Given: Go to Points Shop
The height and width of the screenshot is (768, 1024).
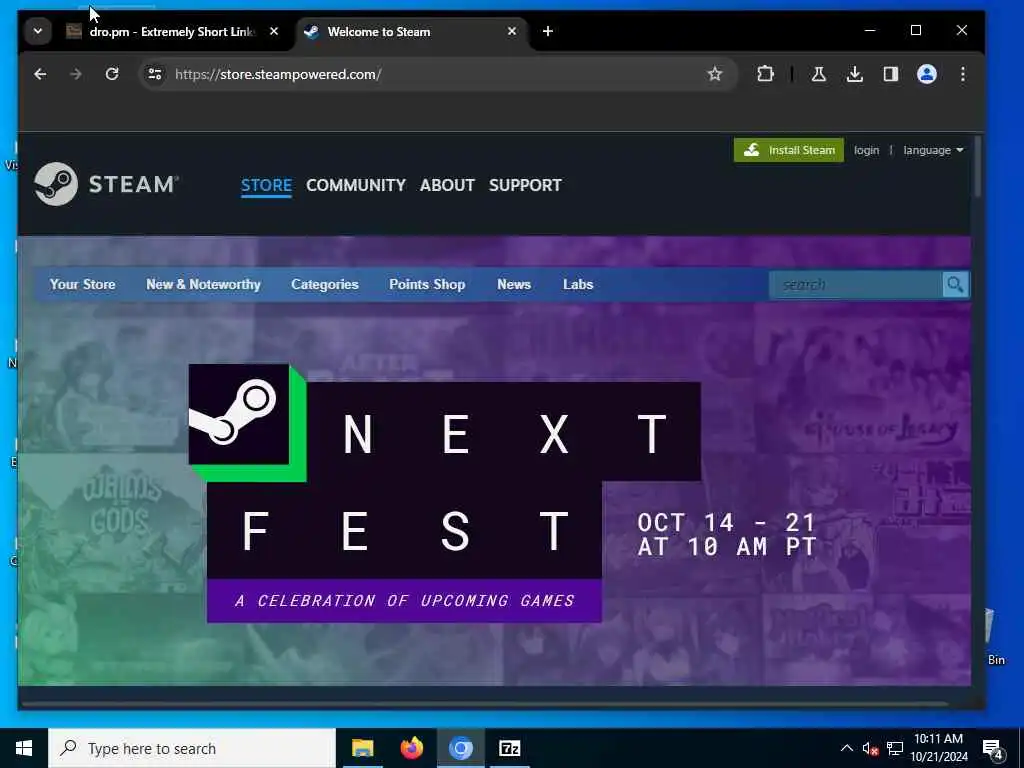Looking at the screenshot, I should click(x=427, y=285).
